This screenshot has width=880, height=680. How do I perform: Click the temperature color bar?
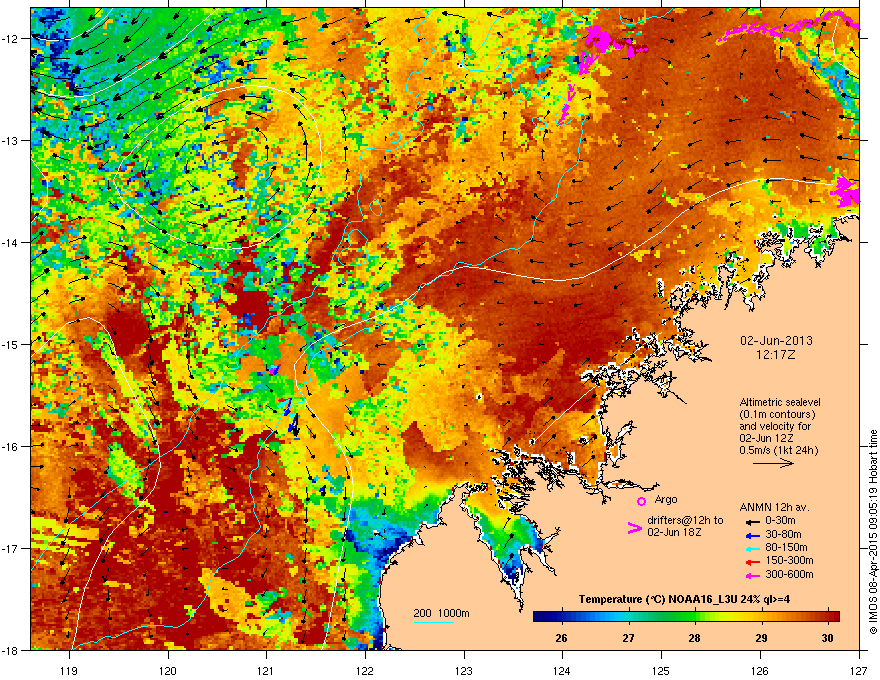[x=686, y=617]
